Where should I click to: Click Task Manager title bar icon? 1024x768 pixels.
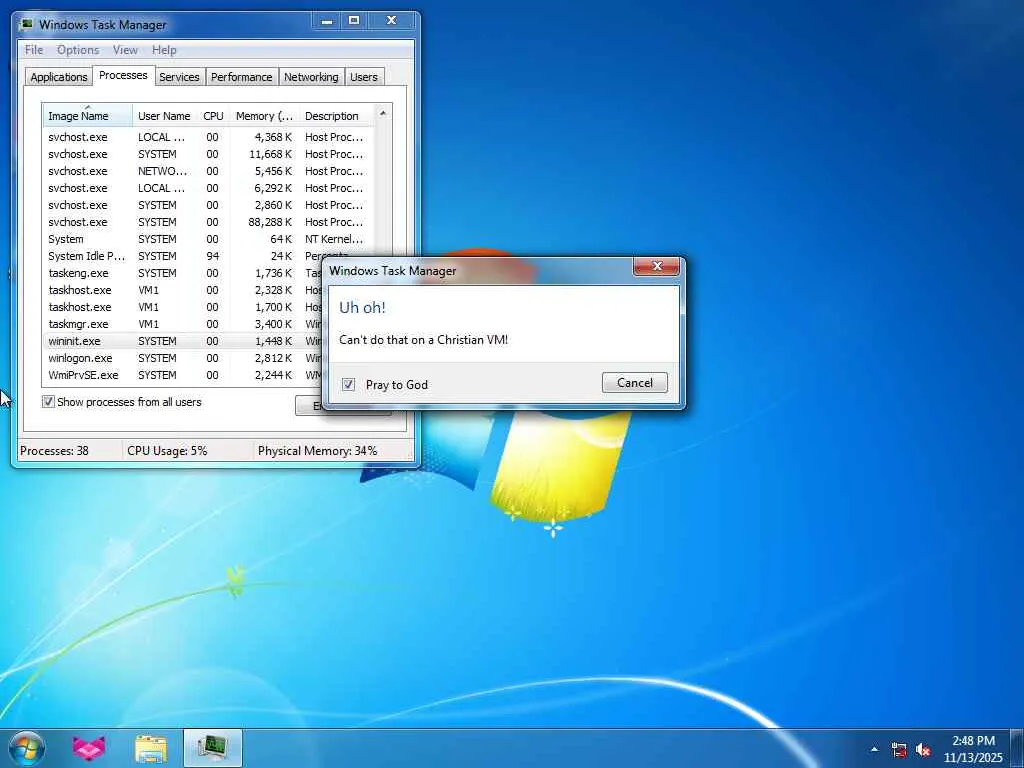[x=27, y=25]
